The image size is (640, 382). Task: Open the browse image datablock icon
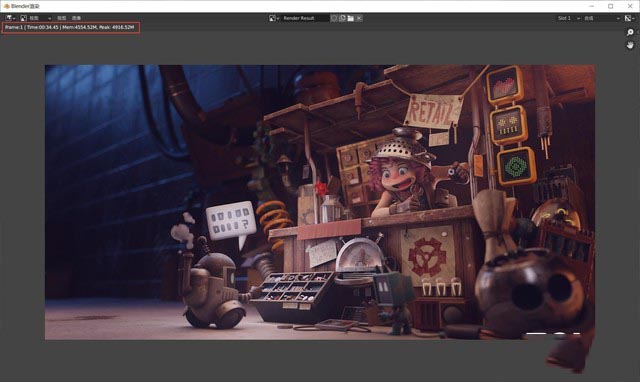tap(274, 18)
